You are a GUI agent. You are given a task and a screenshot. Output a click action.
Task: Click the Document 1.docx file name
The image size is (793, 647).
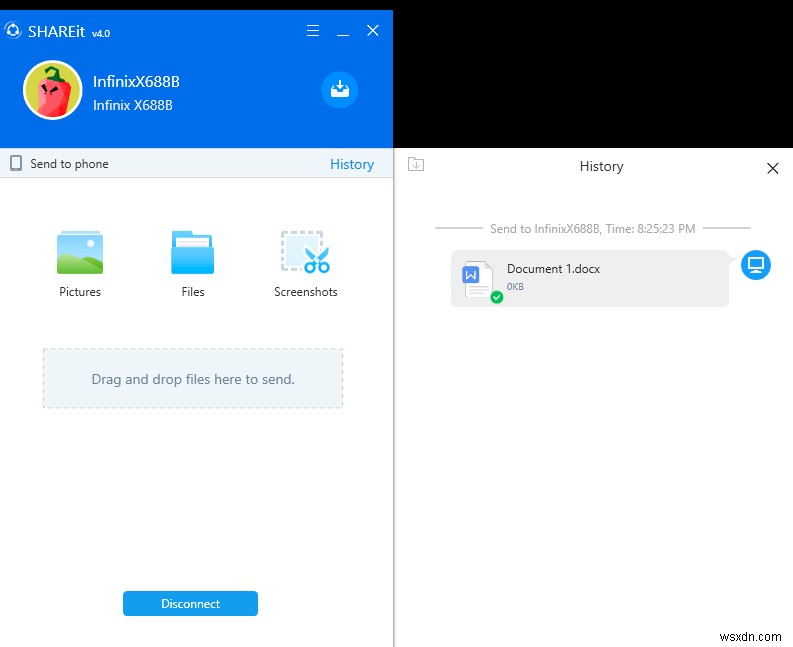tap(553, 269)
